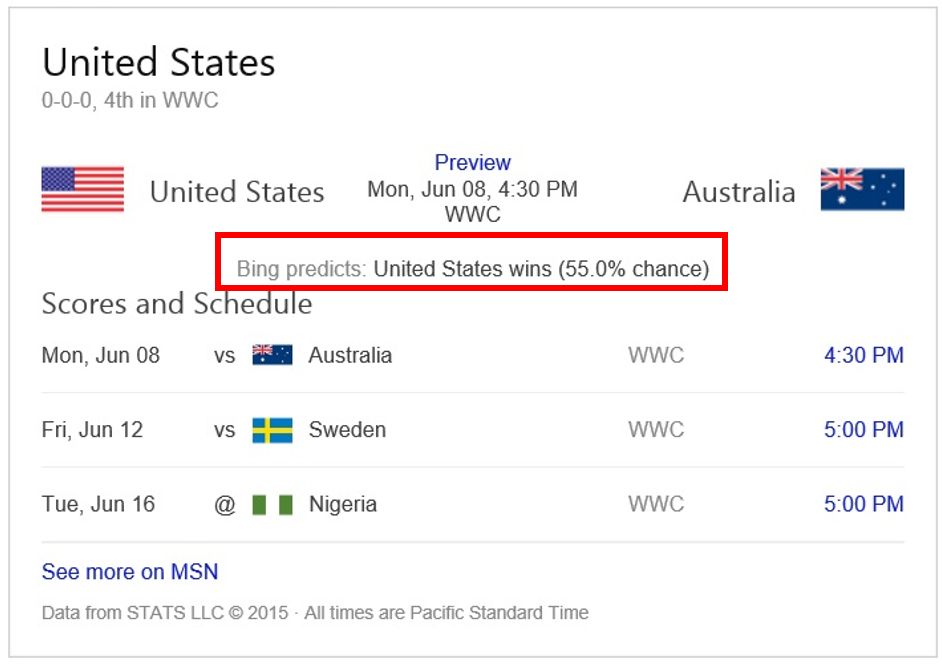Image resolution: width=942 pixels, height=670 pixels.
Task: Click the Fri, Jun 12 date
Action: 92,430
